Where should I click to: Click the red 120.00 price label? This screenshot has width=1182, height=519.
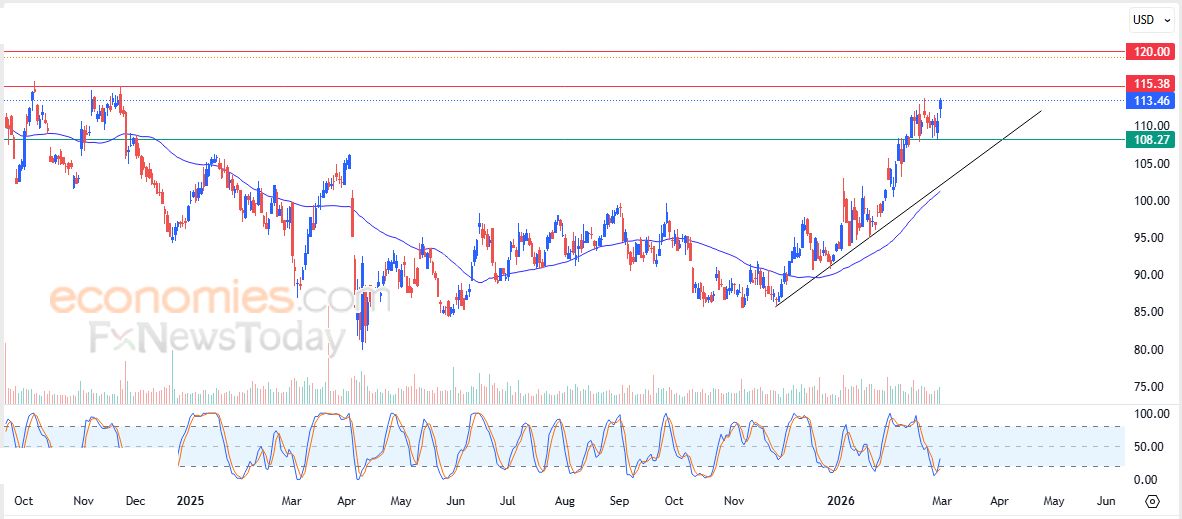pos(1148,51)
